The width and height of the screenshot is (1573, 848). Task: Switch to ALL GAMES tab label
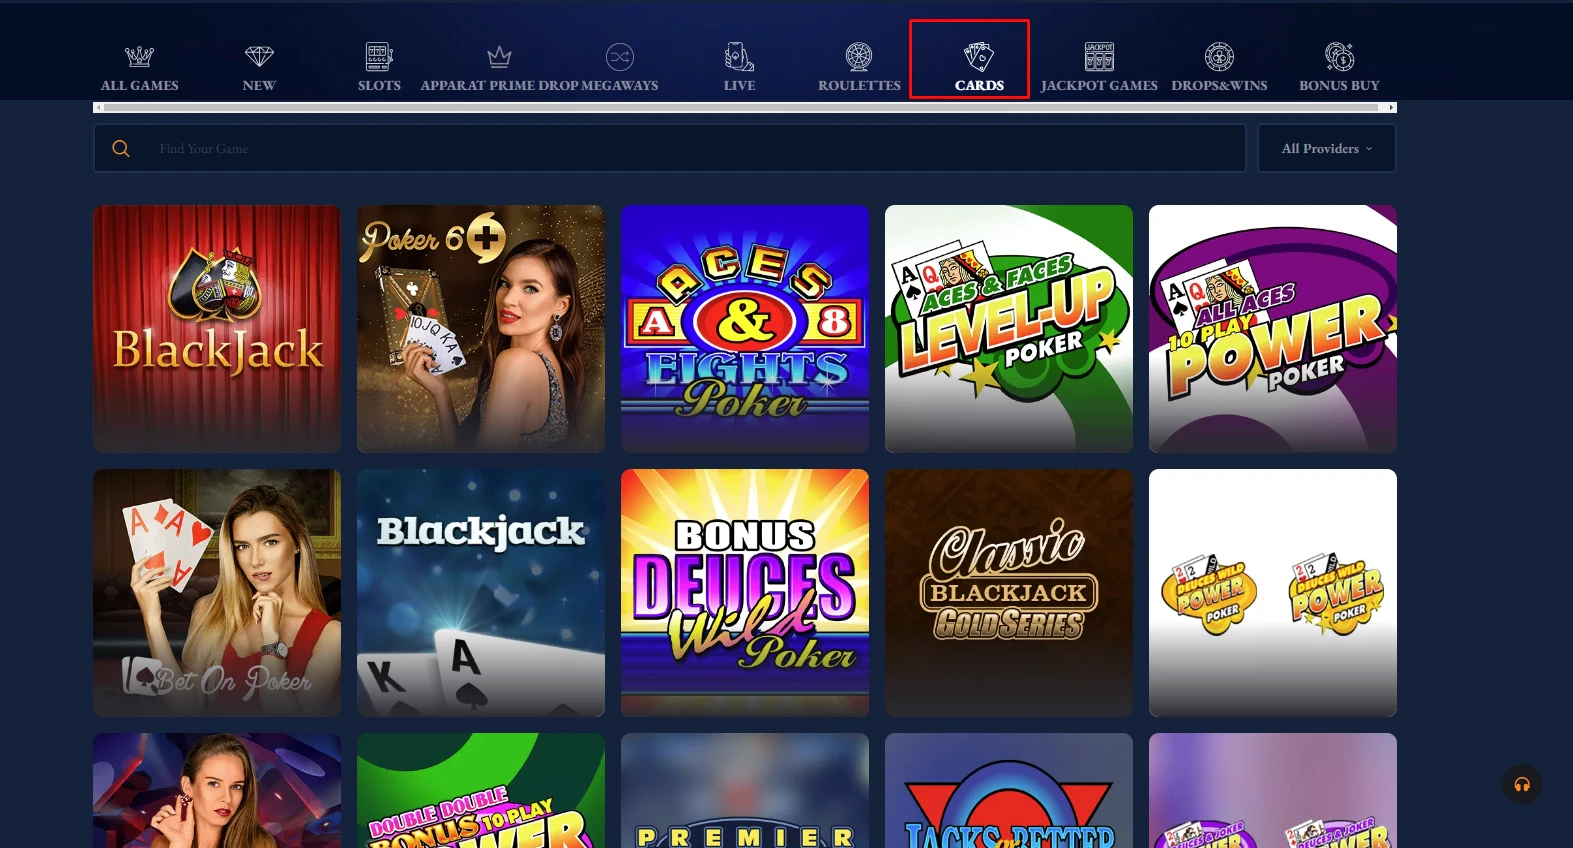point(139,86)
